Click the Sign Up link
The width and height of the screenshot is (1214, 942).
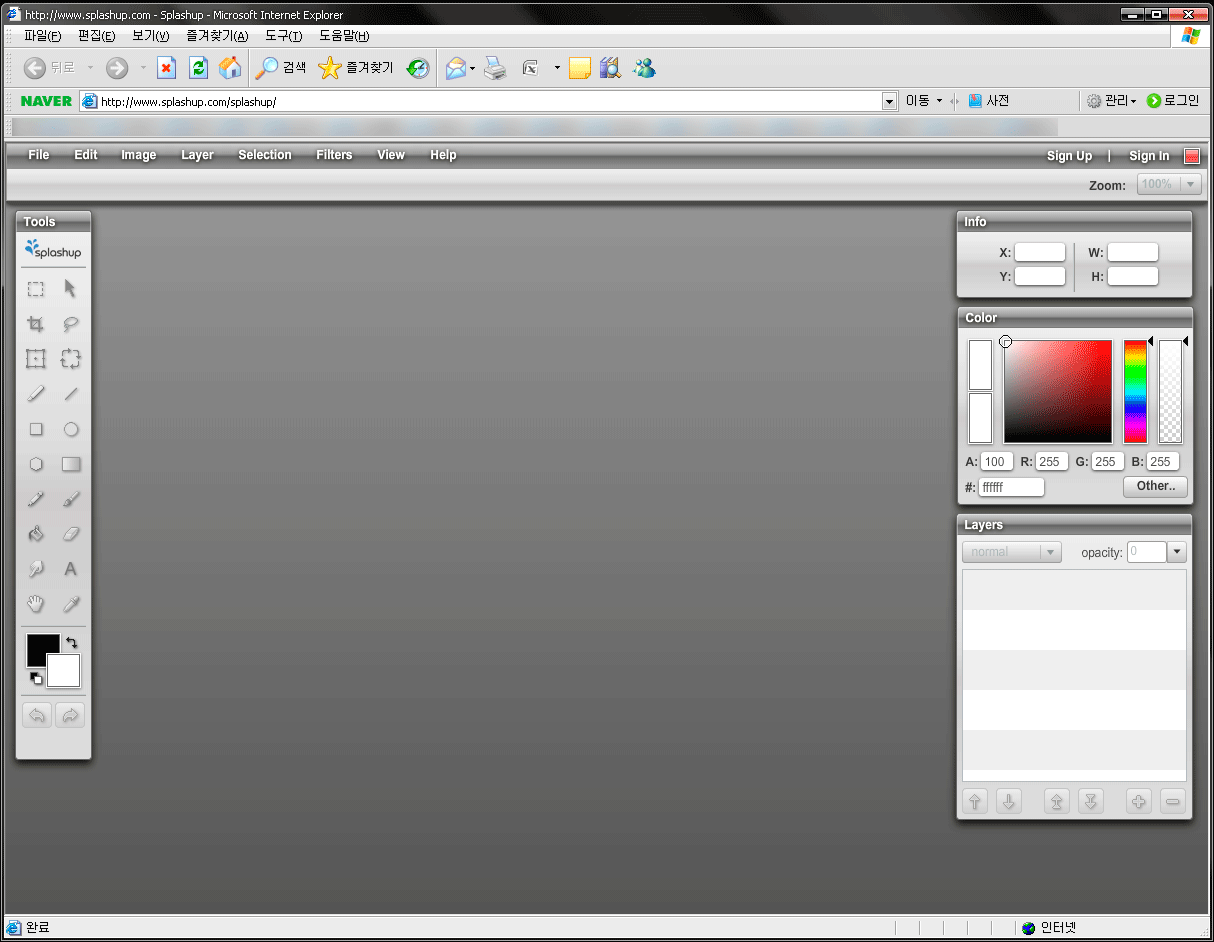[x=1069, y=156]
